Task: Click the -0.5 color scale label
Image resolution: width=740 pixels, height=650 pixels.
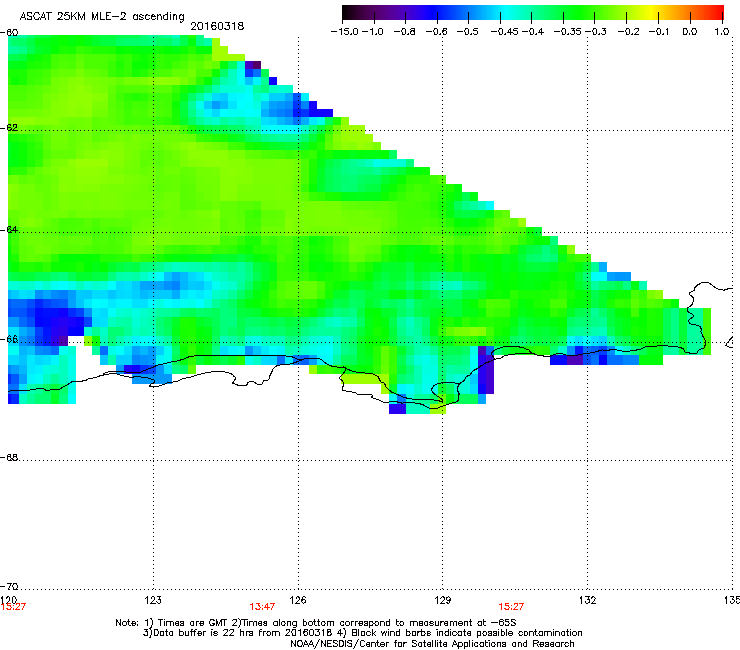Action: point(467,32)
